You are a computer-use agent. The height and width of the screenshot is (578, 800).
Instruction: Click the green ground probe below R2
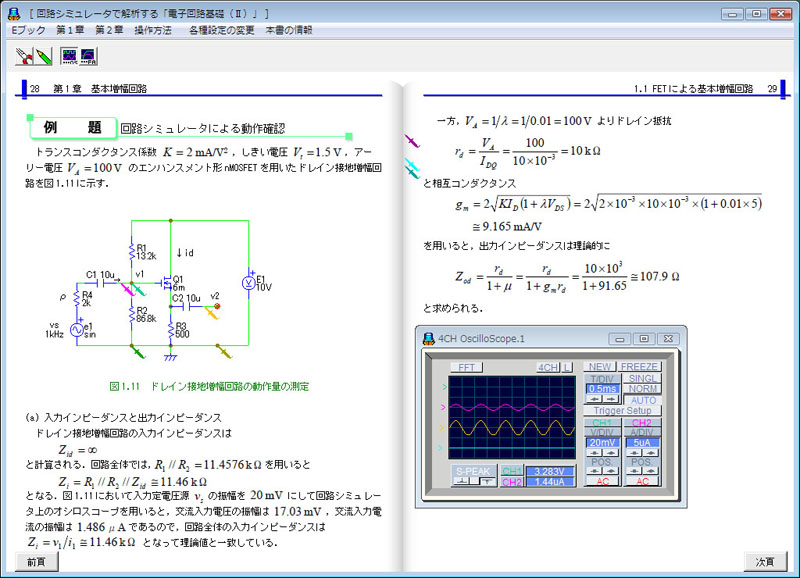tap(138, 351)
